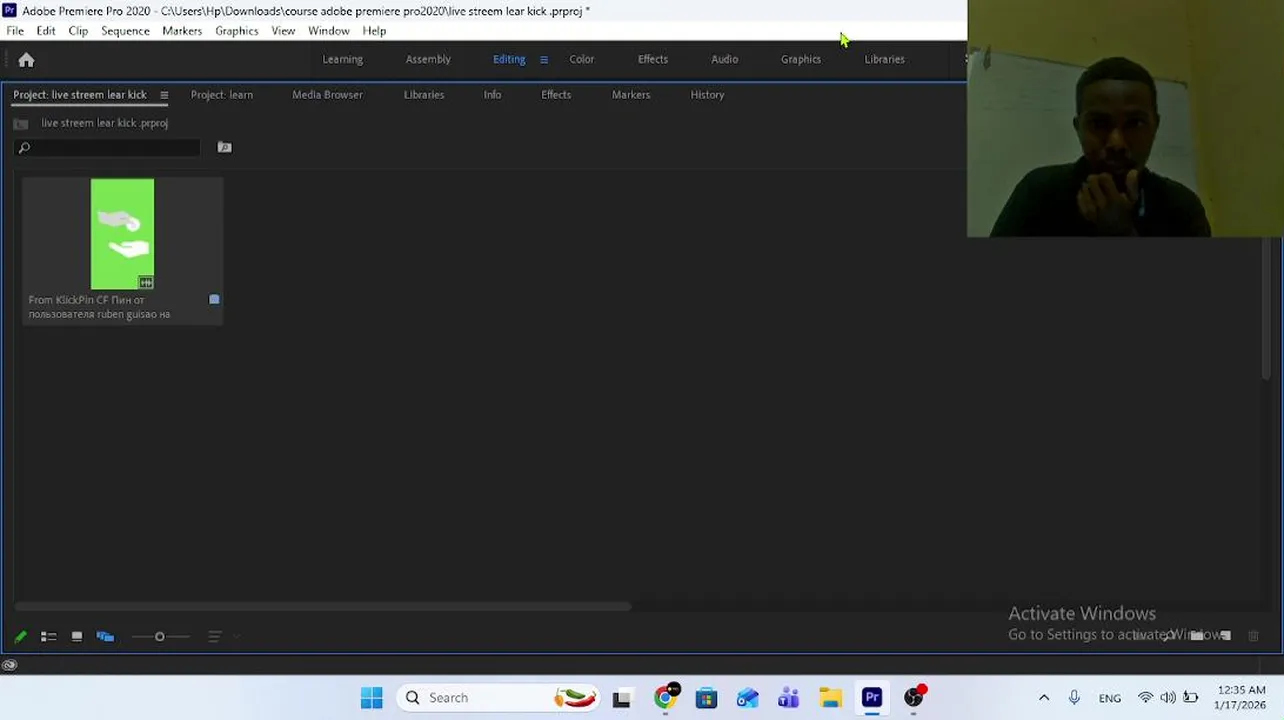Open the Info panel tab
Image resolution: width=1284 pixels, height=720 pixels.
click(492, 95)
